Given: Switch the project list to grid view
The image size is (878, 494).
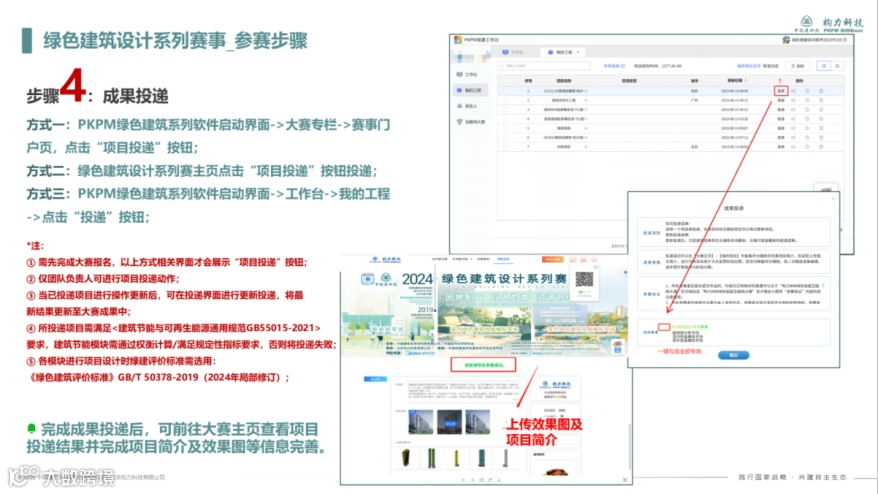Looking at the screenshot, I should [838, 66].
